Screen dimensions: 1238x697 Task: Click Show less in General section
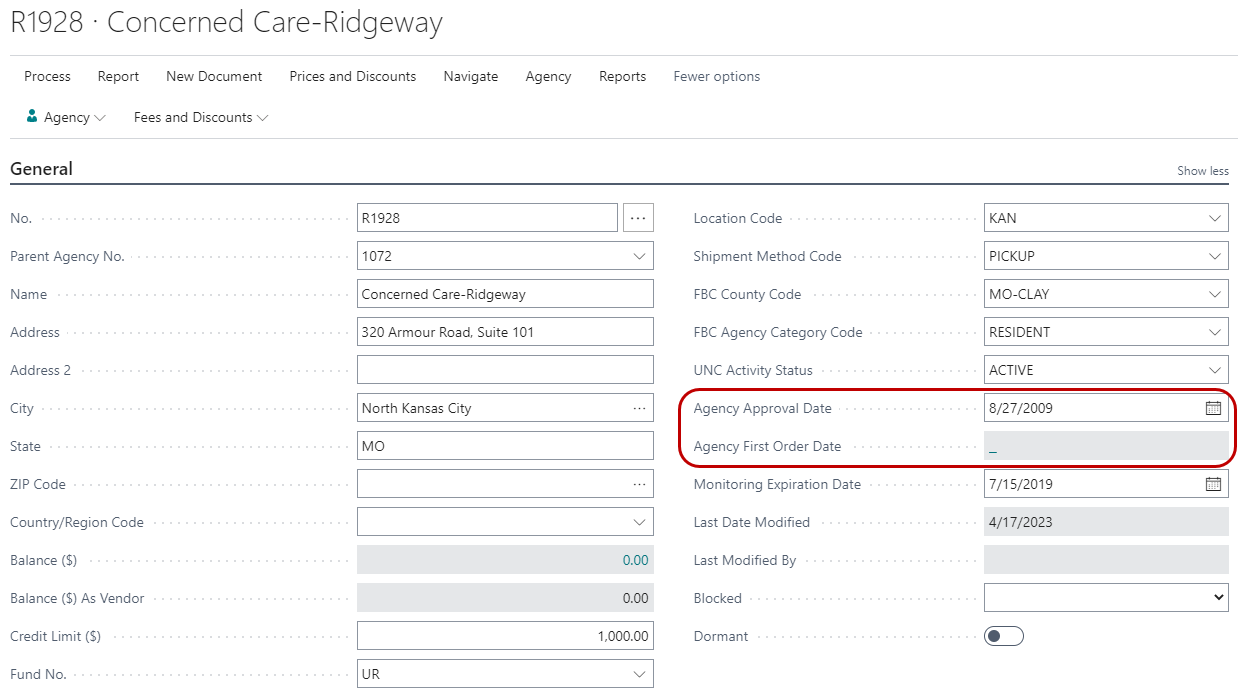(x=1202, y=171)
